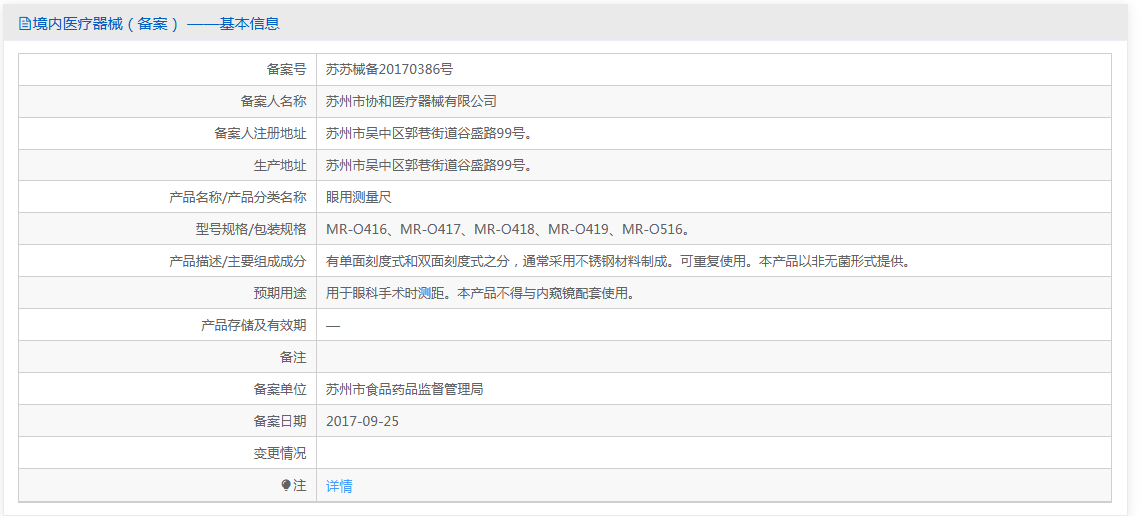Image resolution: width=1144 pixels, height=516 pixels.
Task: Click the header title 境内医疗器械（备案）——基本信息
Action: (156, 24)
